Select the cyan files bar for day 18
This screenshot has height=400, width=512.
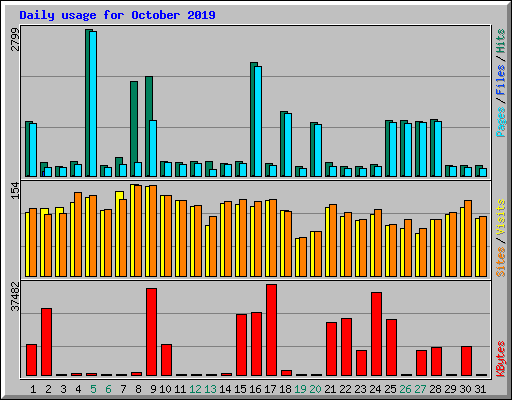(x=288, y=145)
